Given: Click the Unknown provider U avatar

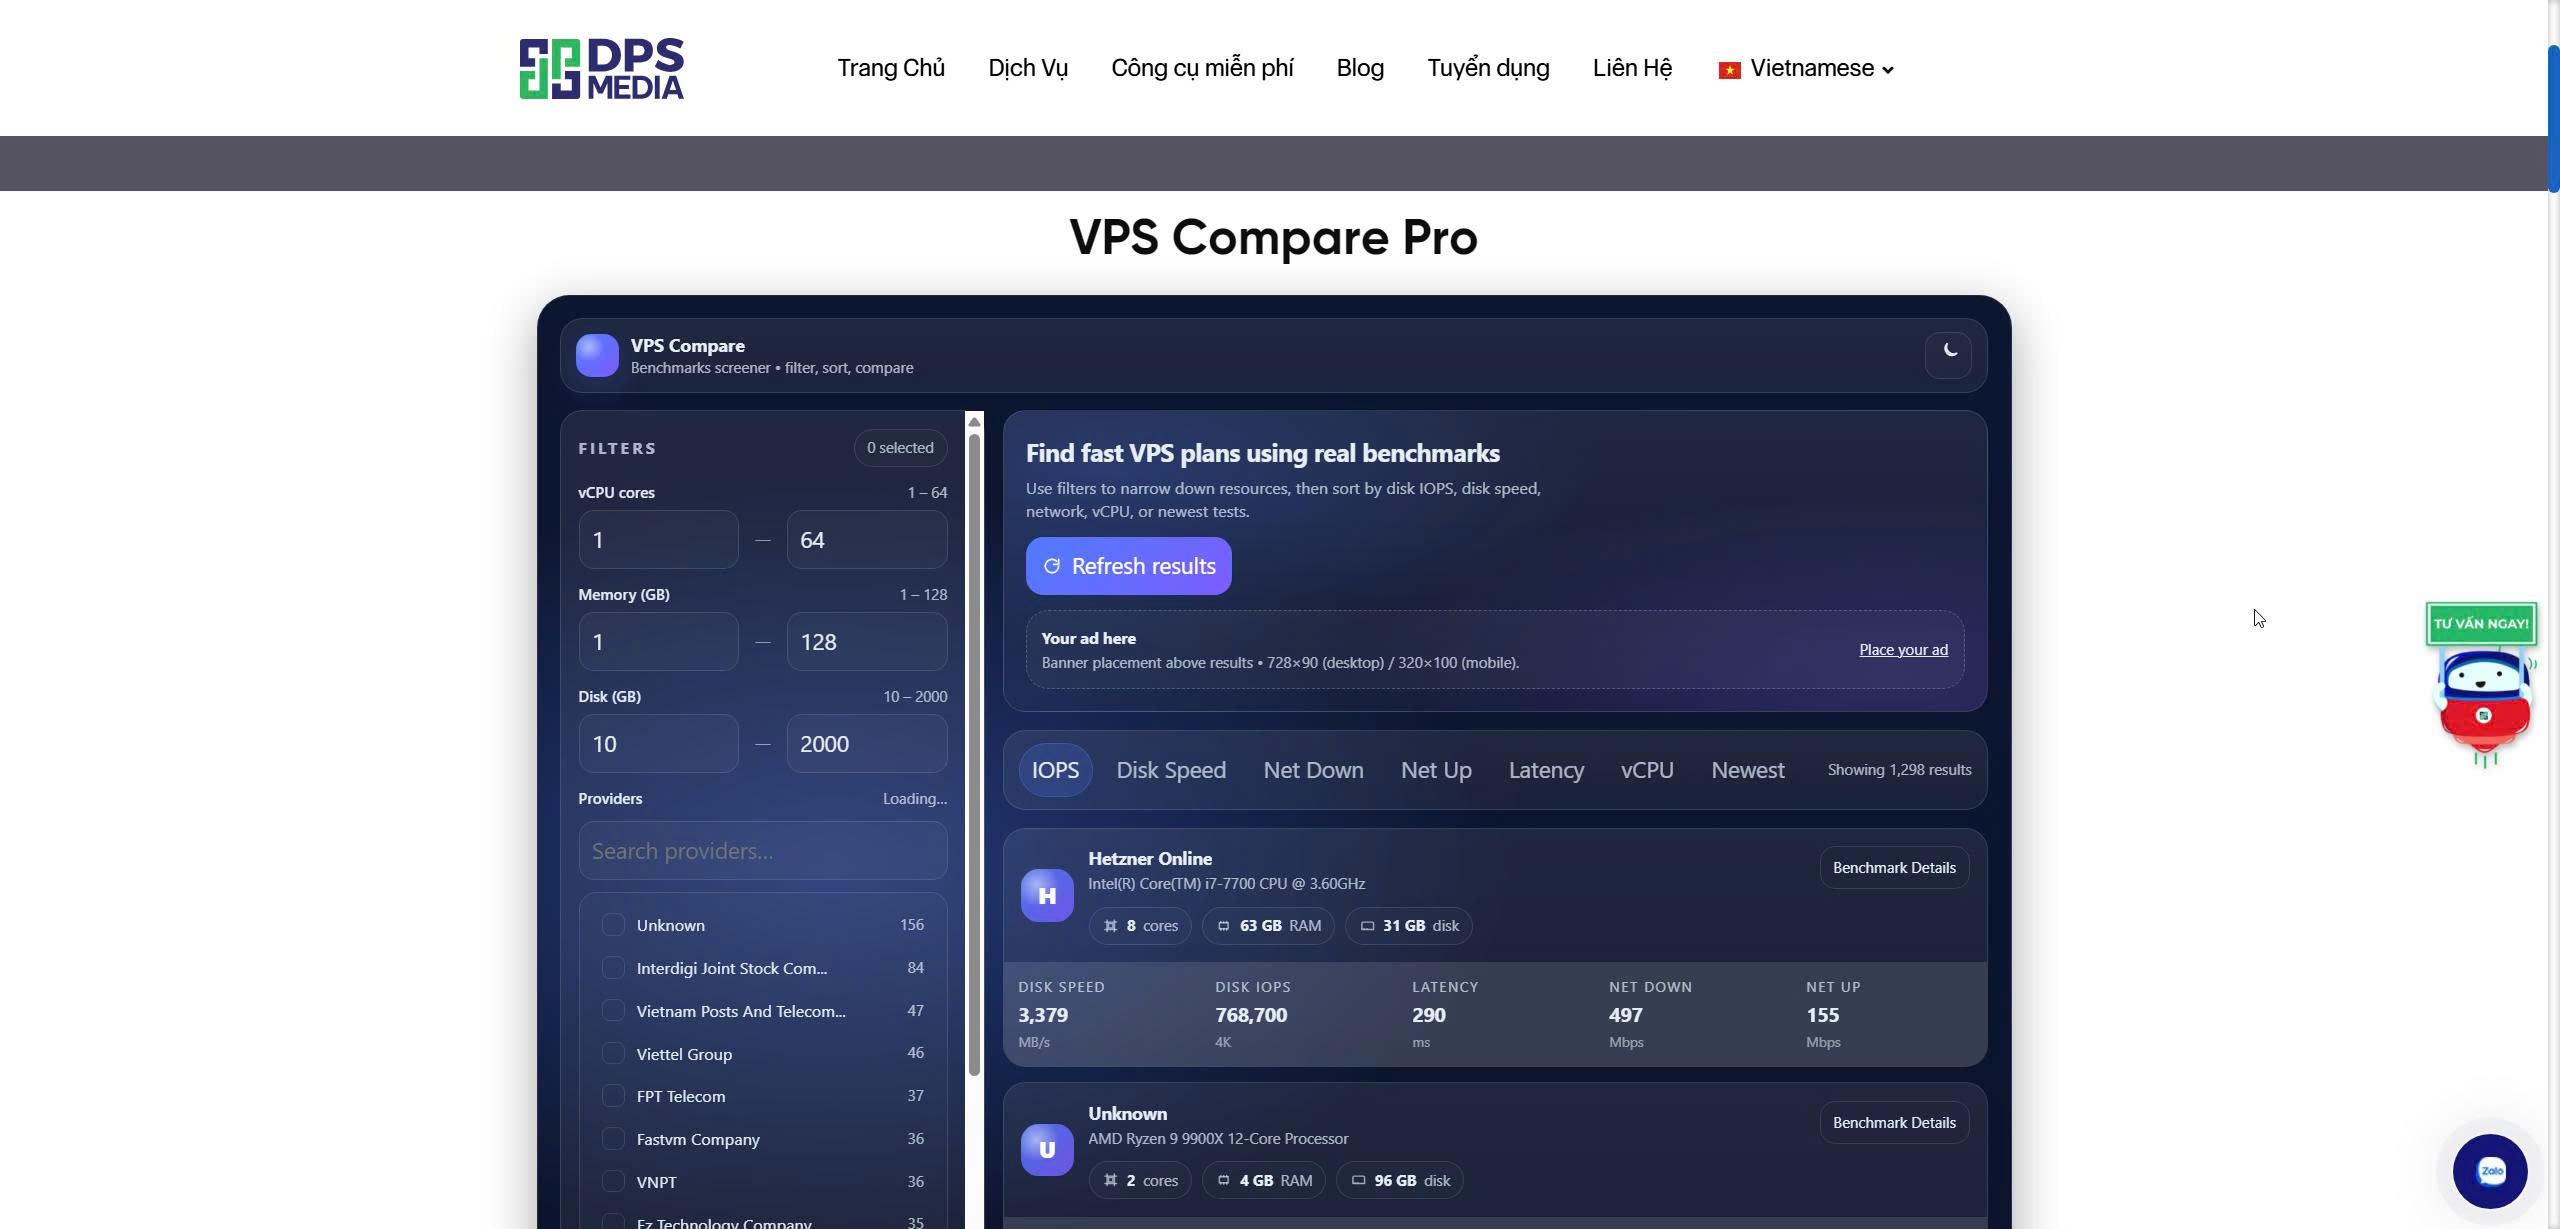Looking at the screenshot, I should coord(1045,1149).
